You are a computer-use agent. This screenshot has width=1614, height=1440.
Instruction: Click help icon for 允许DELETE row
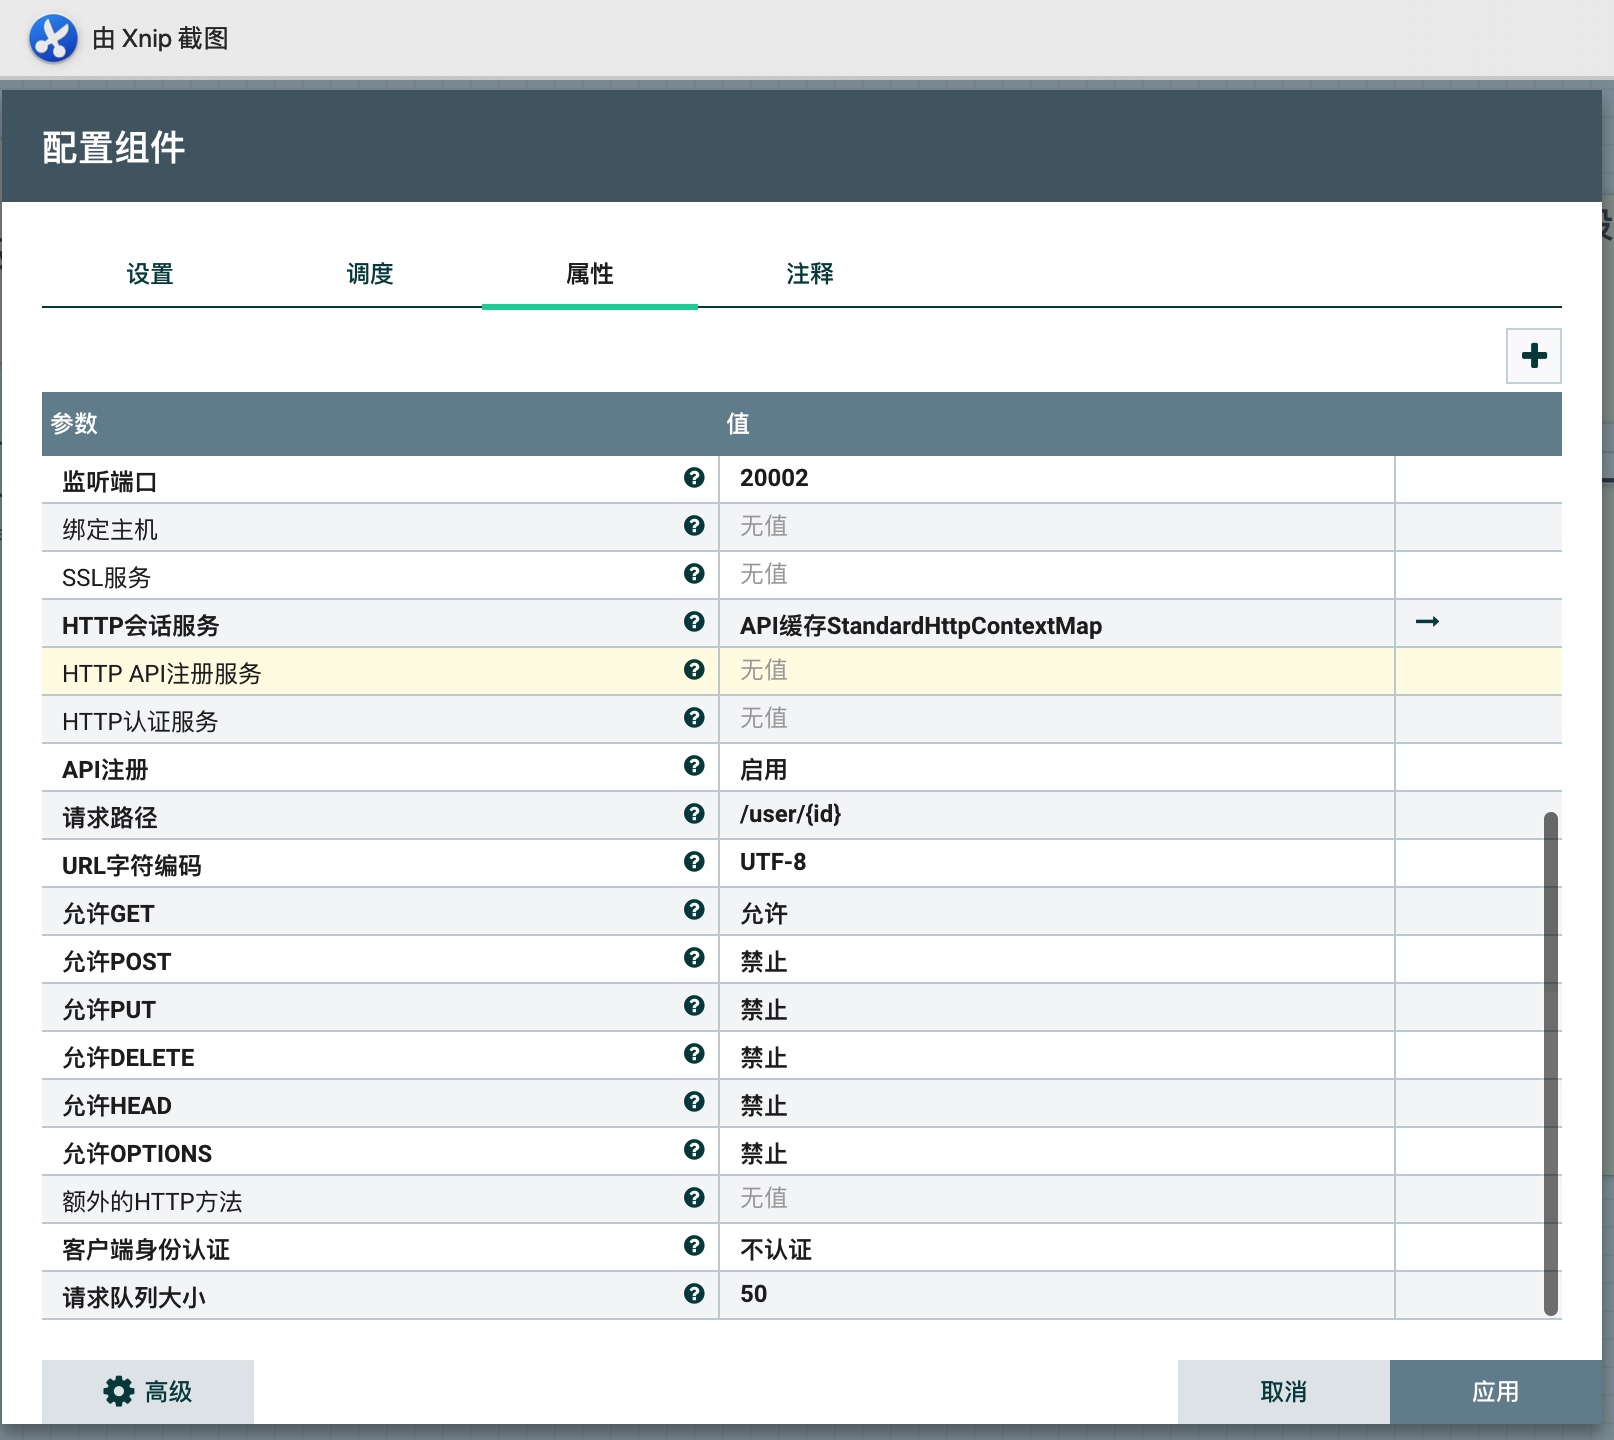[694, 1054]
